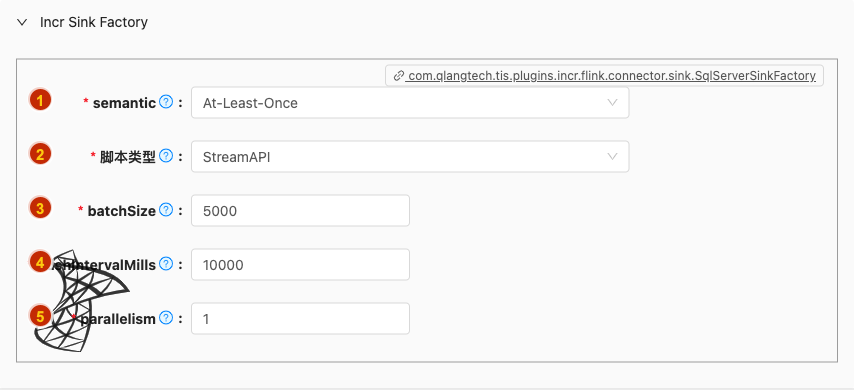Click the red number 4 badge
Screen dimensions: 854x390
pyautogui.click(x=40, y=262)
